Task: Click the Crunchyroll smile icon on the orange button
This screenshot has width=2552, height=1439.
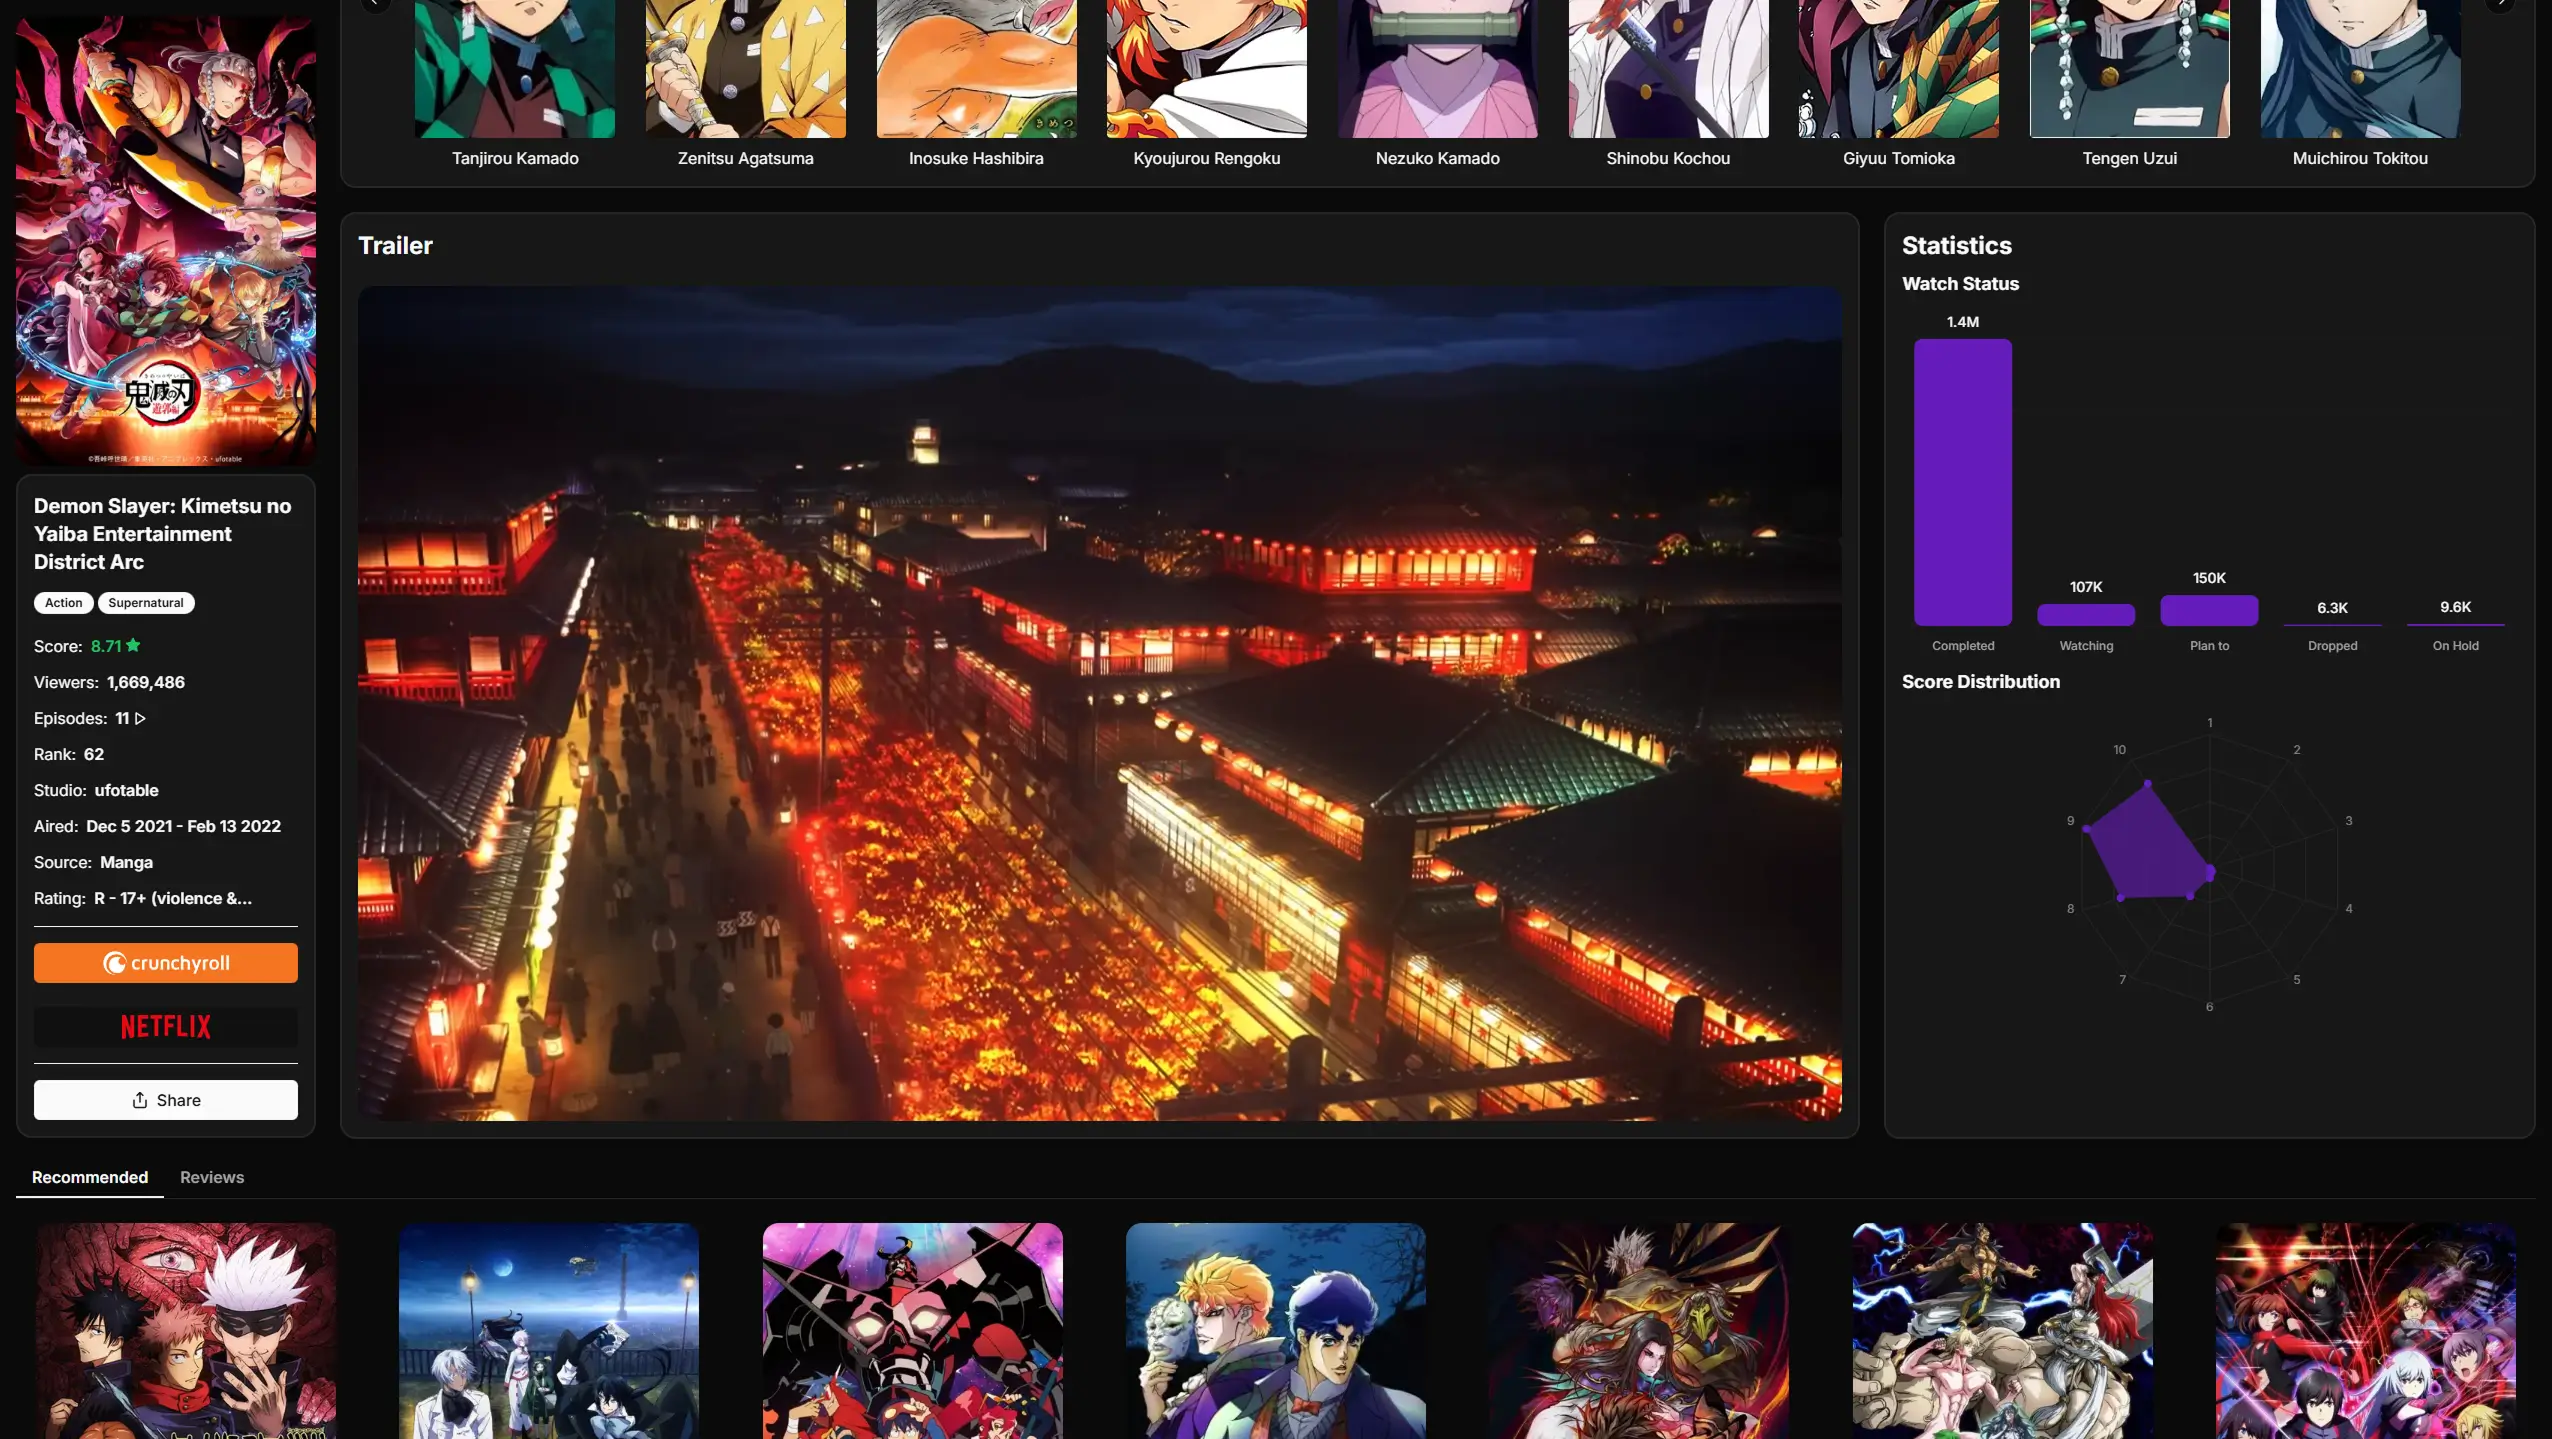Action: 113,963
